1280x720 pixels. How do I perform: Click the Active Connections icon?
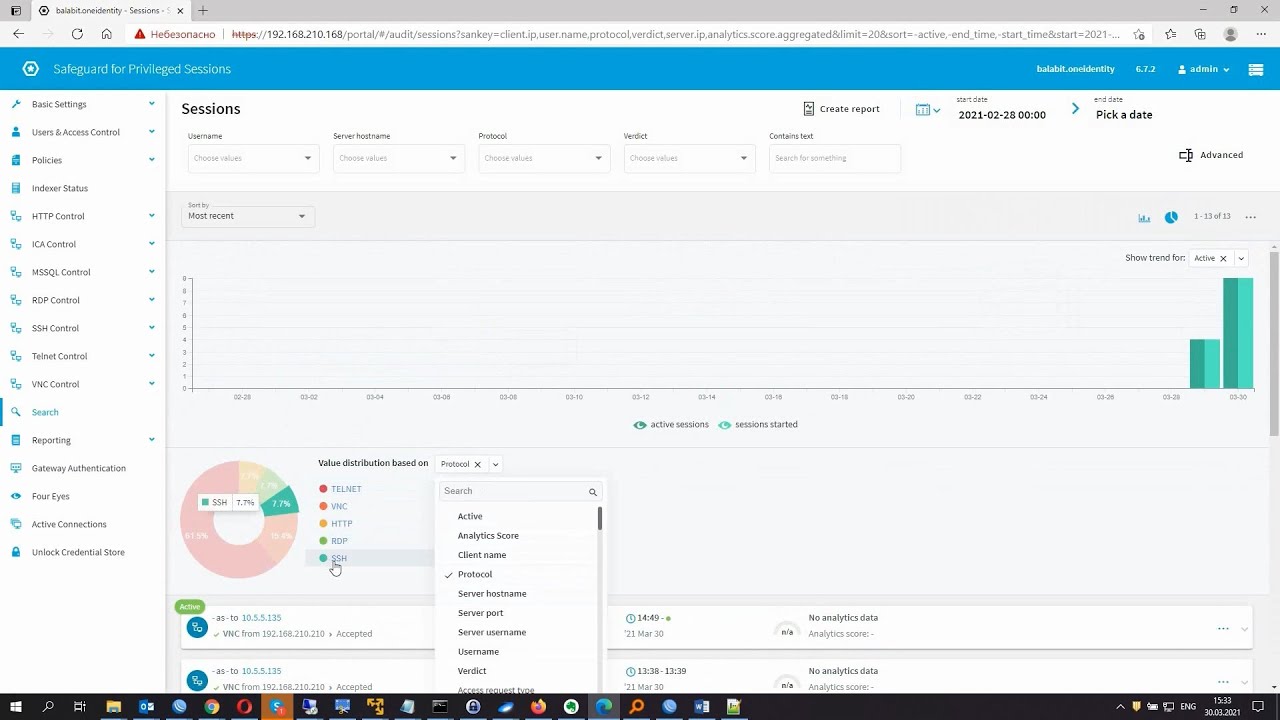[15, 524]
